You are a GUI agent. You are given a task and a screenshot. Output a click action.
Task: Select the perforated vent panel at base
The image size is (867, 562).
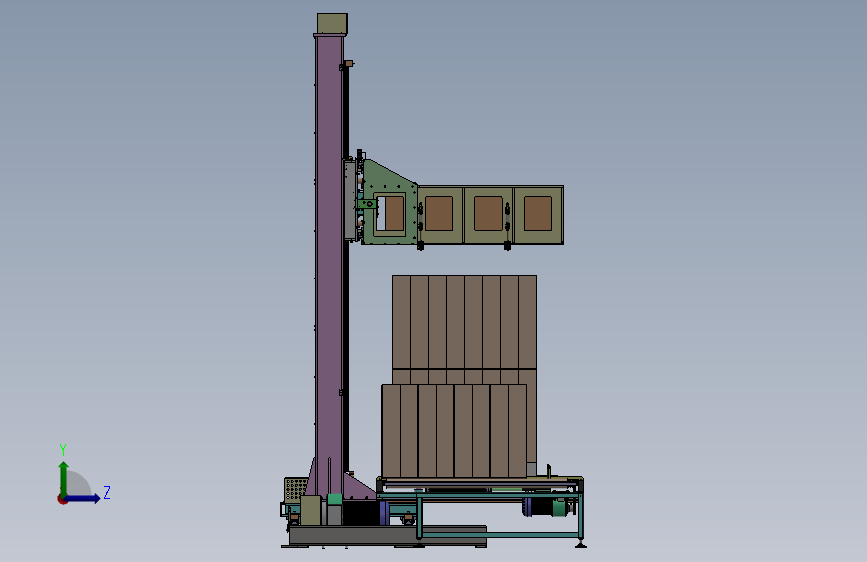295,490
